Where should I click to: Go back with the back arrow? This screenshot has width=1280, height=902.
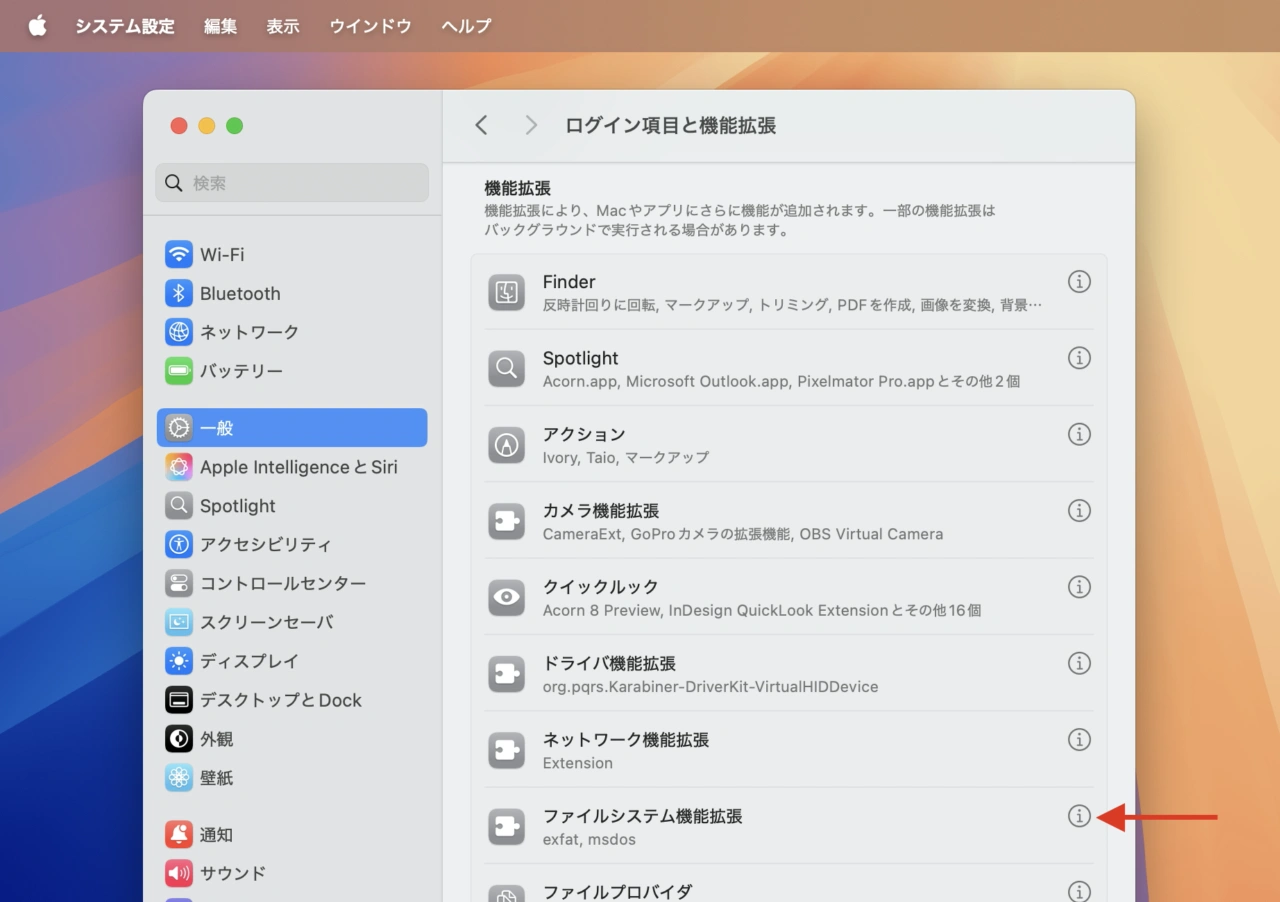click(x=481, y=125)
